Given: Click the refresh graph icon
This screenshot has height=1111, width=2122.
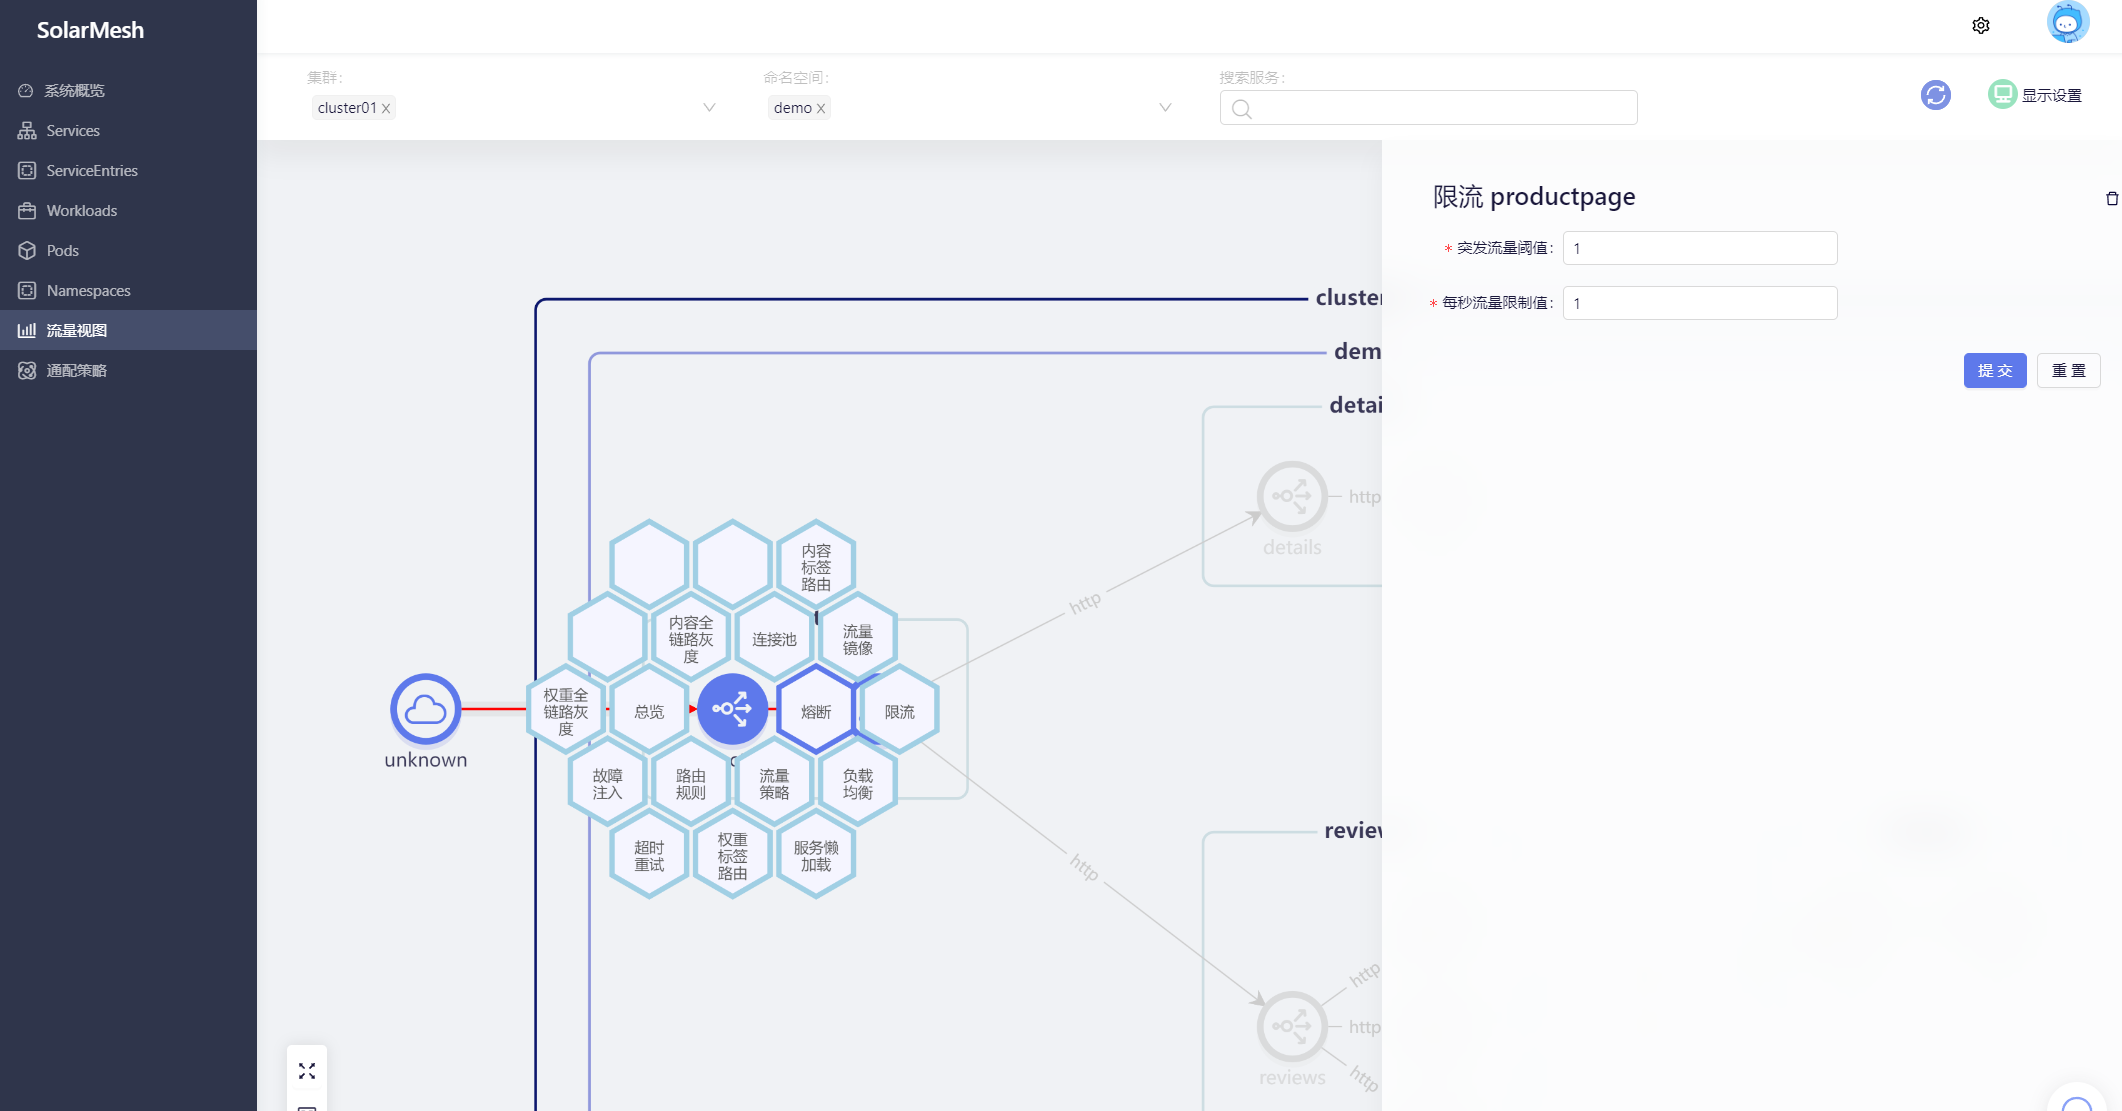Looking at the screenshot, I should 1936,95.
